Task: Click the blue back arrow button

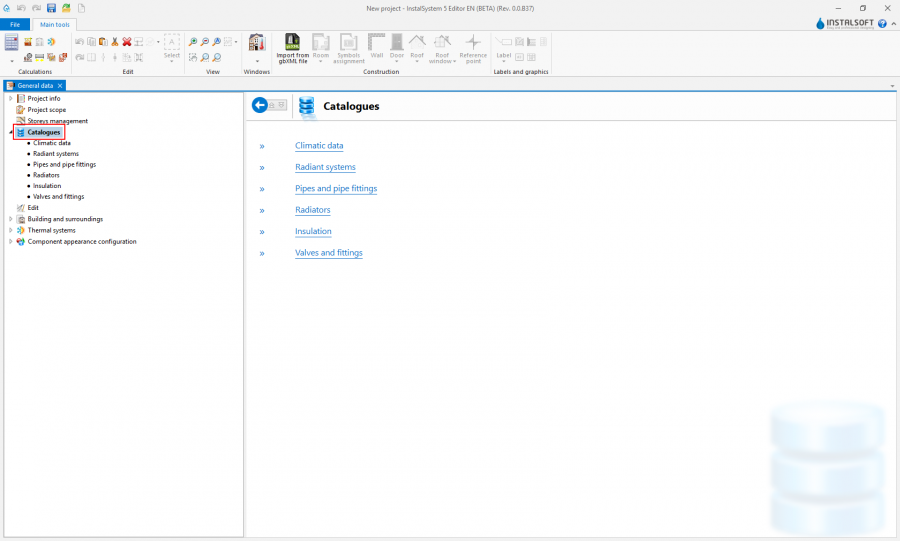Action: [261, 105]
